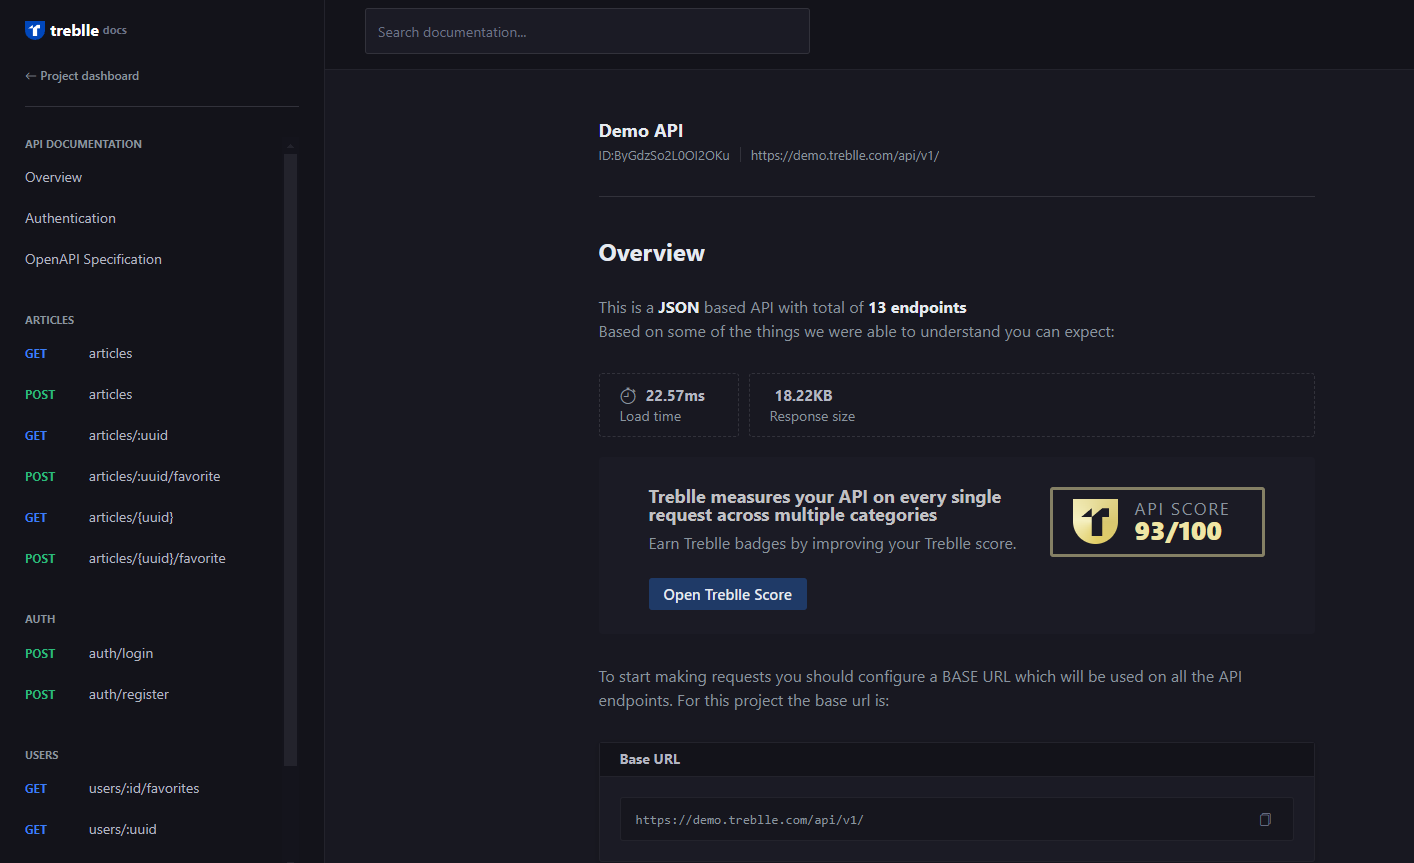1414x863 pixels.
Task: Open the Overview sidebar section
Action: [x=54, y=177]
